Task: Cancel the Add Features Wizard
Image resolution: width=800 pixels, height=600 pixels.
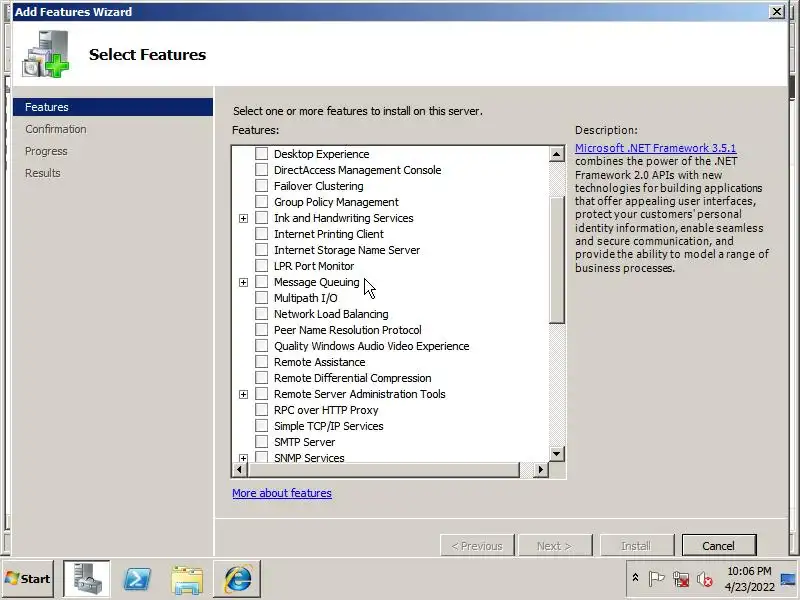Action: (719, 546)
